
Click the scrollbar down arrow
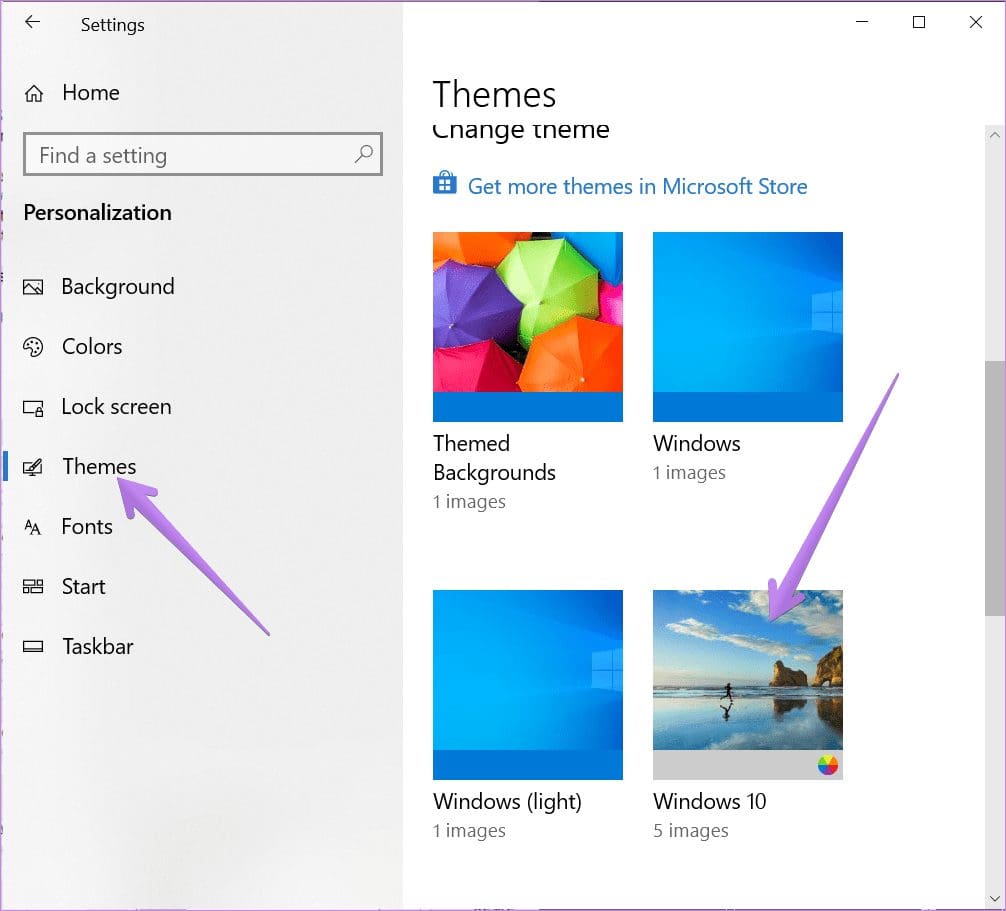pos(994,899)
